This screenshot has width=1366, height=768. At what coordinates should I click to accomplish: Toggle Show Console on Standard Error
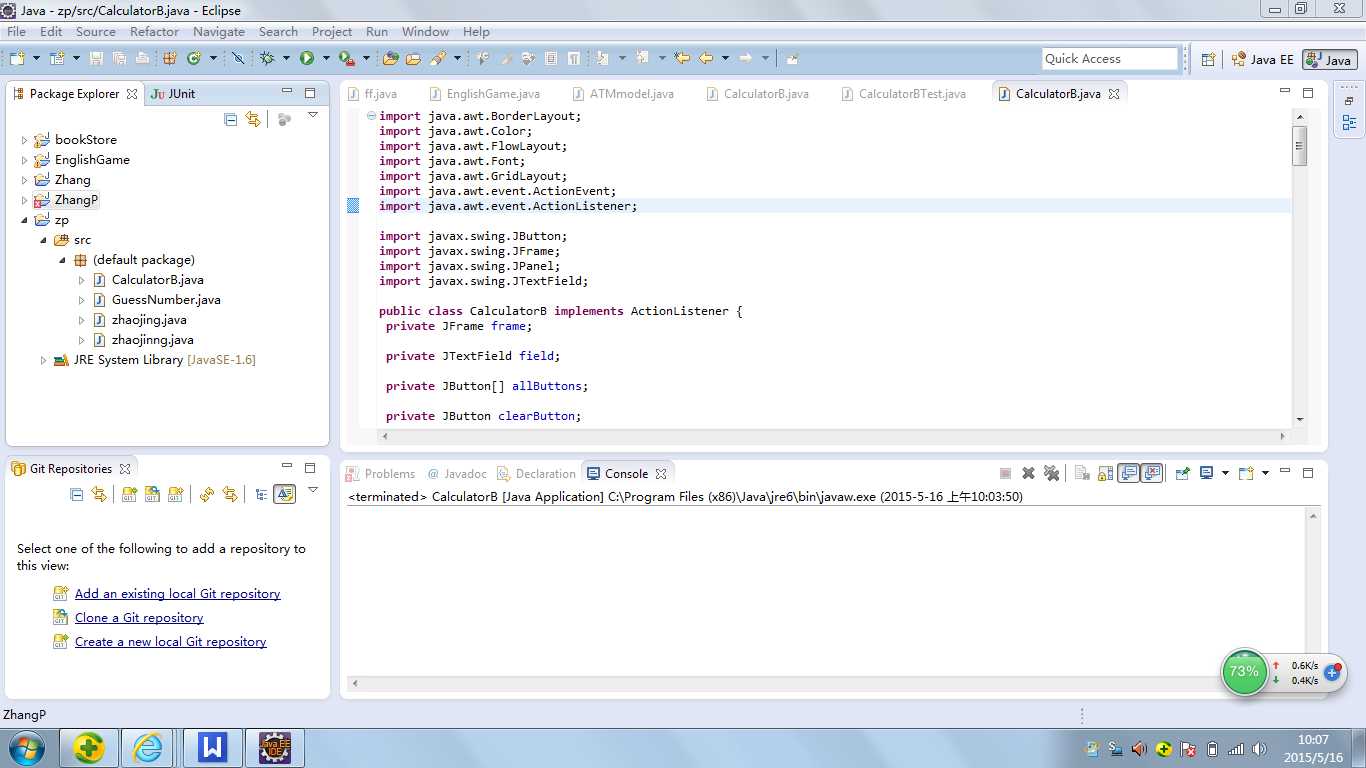[1153, 474]
